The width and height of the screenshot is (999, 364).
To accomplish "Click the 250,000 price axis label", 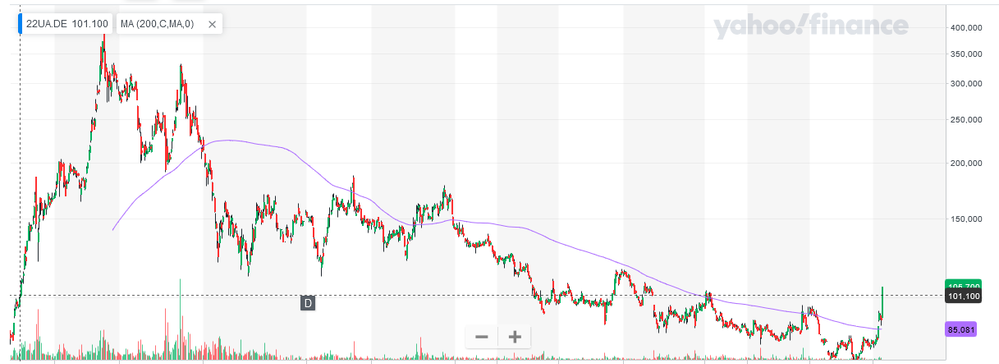I will (x=966, y=120).
